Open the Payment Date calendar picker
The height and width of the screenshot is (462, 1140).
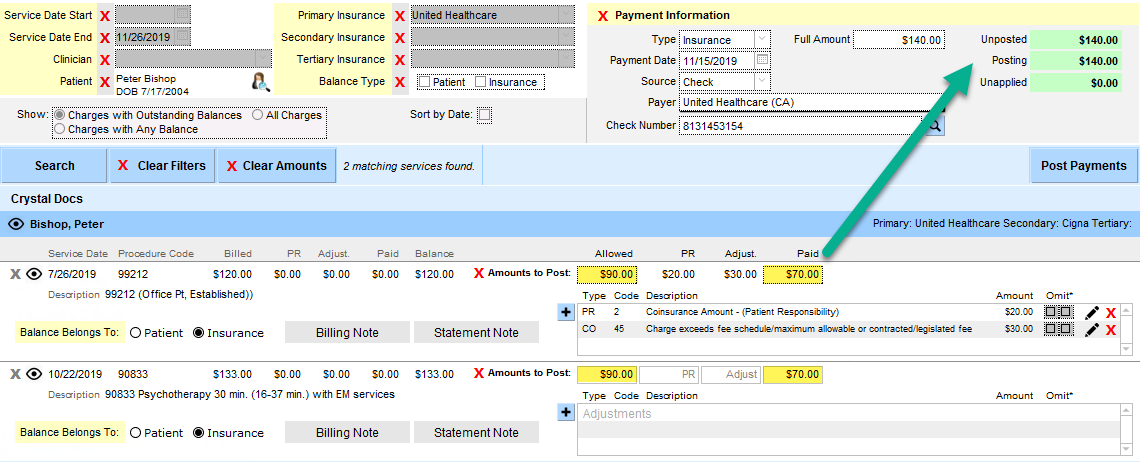click(x=762, y=61)
